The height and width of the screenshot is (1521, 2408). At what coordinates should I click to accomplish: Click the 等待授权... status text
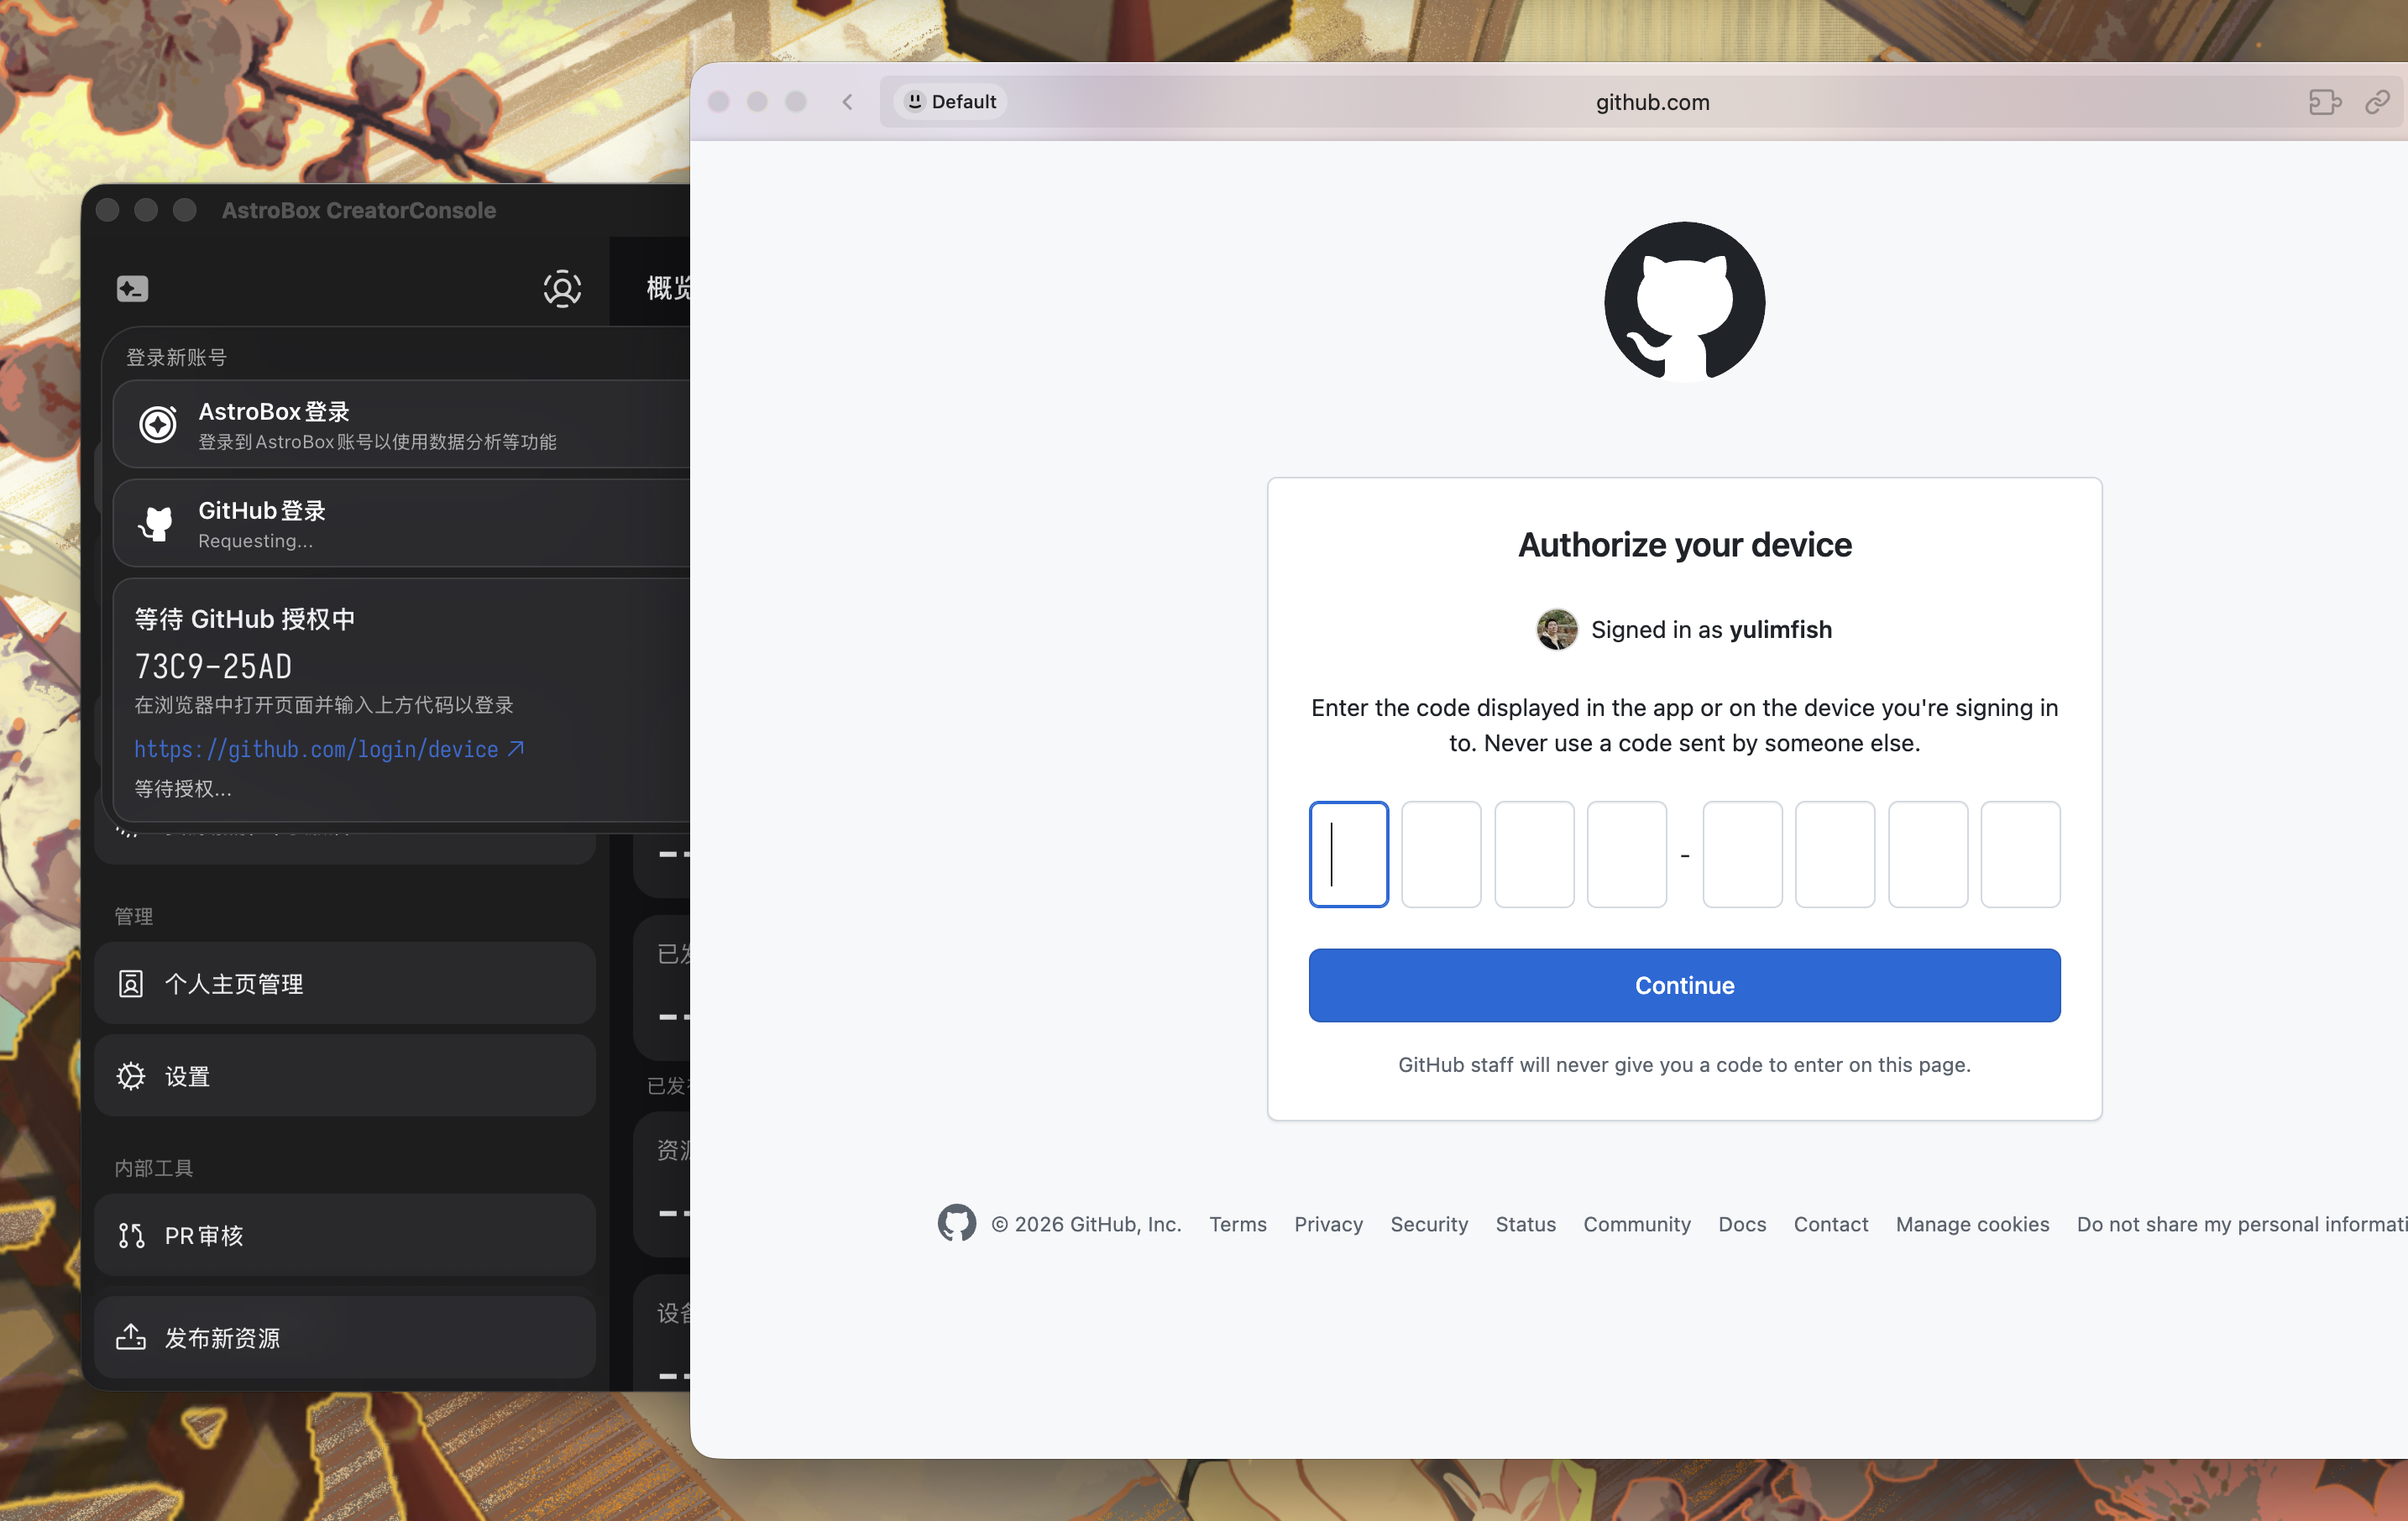pos(183,789)
